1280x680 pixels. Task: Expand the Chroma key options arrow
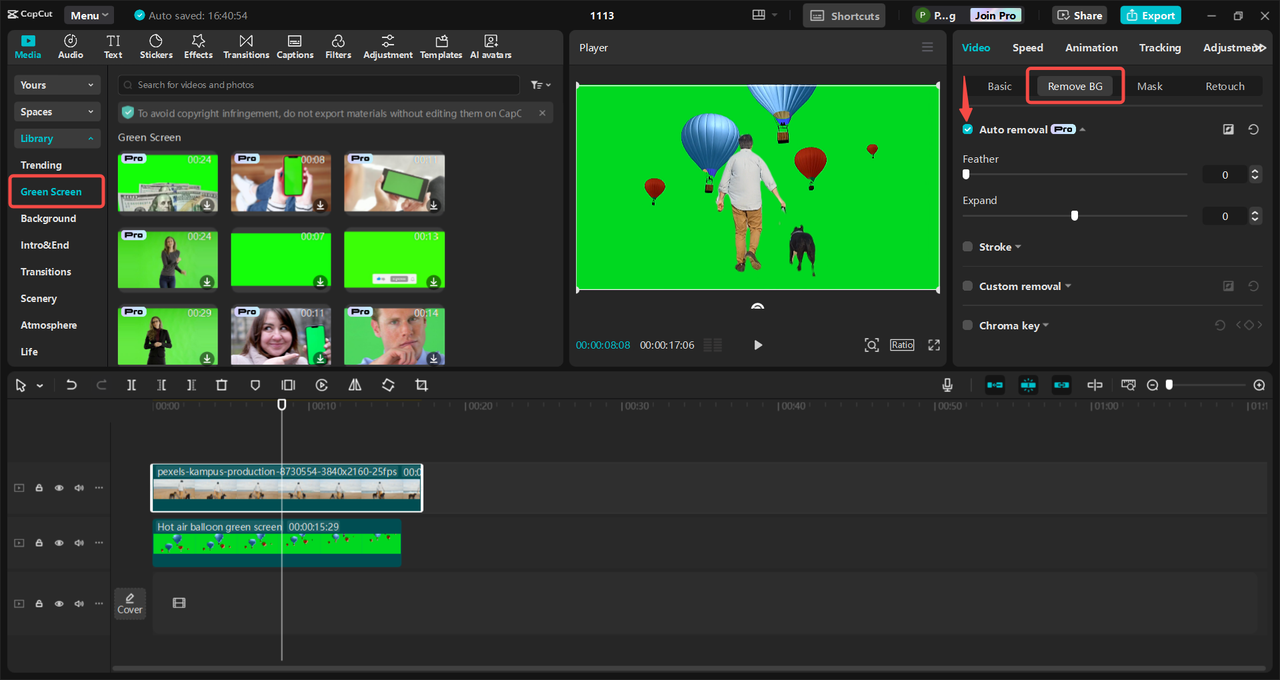point(1046,325)
